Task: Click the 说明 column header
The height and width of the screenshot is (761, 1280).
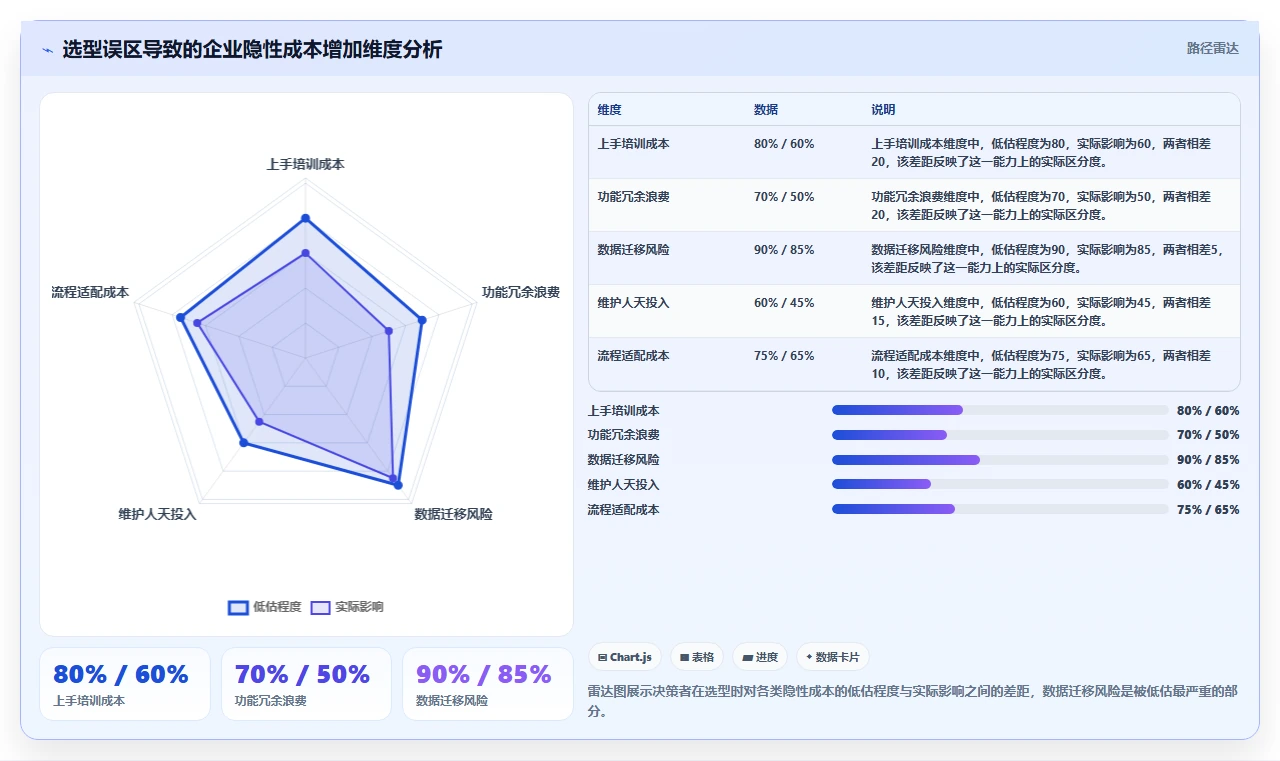Action: (883, 110)
